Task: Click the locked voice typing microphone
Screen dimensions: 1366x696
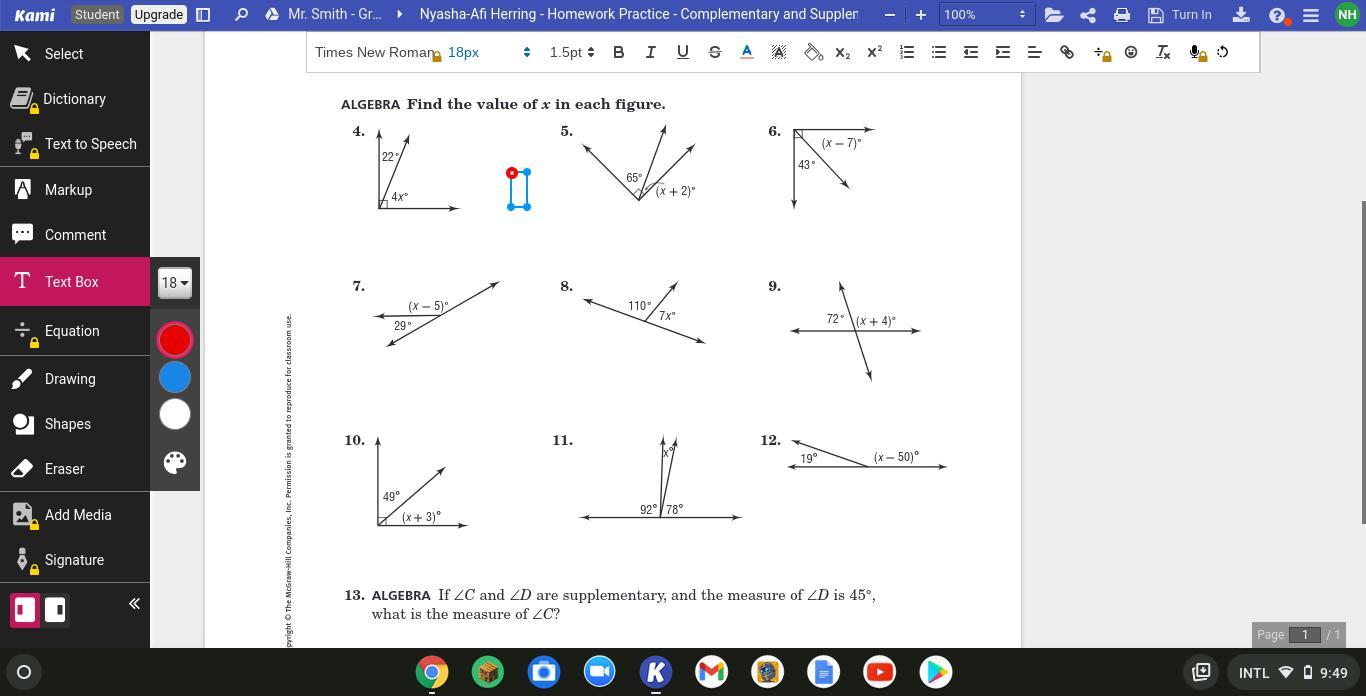Action: 1197,53
